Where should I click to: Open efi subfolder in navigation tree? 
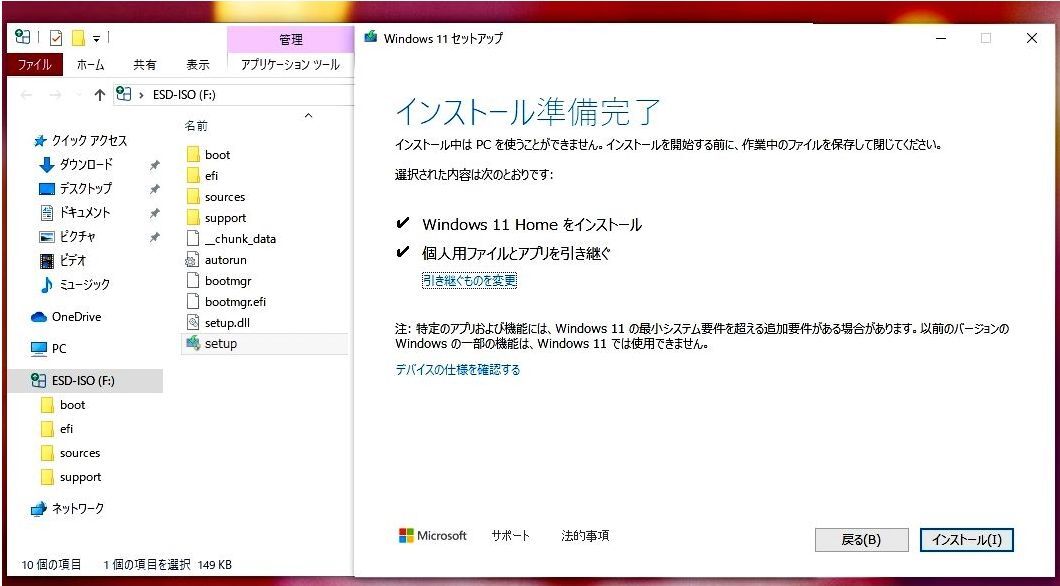click(57, 429)
